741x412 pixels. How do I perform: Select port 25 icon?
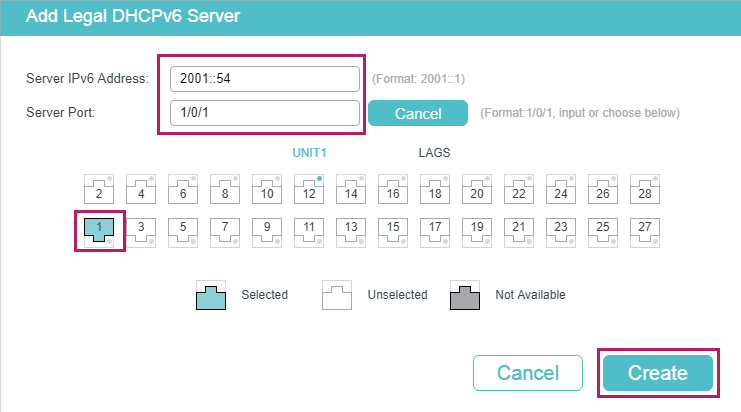[603, 232]
